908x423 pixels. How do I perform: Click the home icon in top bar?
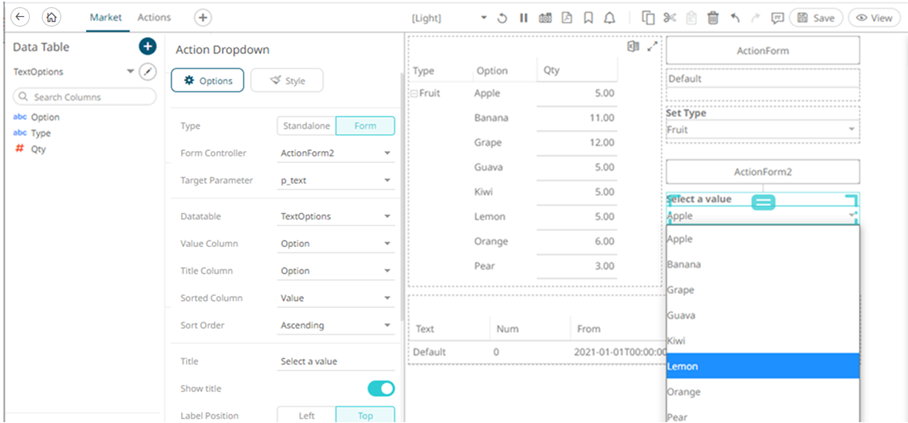pos(53,18)
